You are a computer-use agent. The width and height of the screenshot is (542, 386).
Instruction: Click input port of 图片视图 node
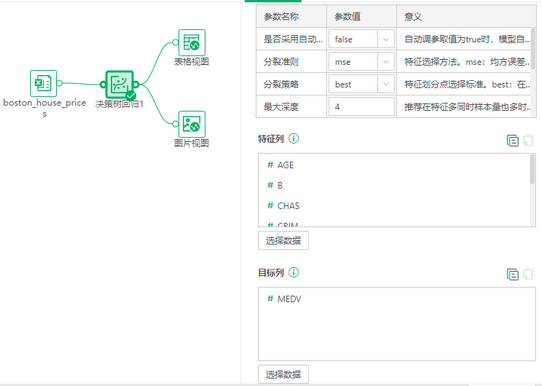pos(175,124)
